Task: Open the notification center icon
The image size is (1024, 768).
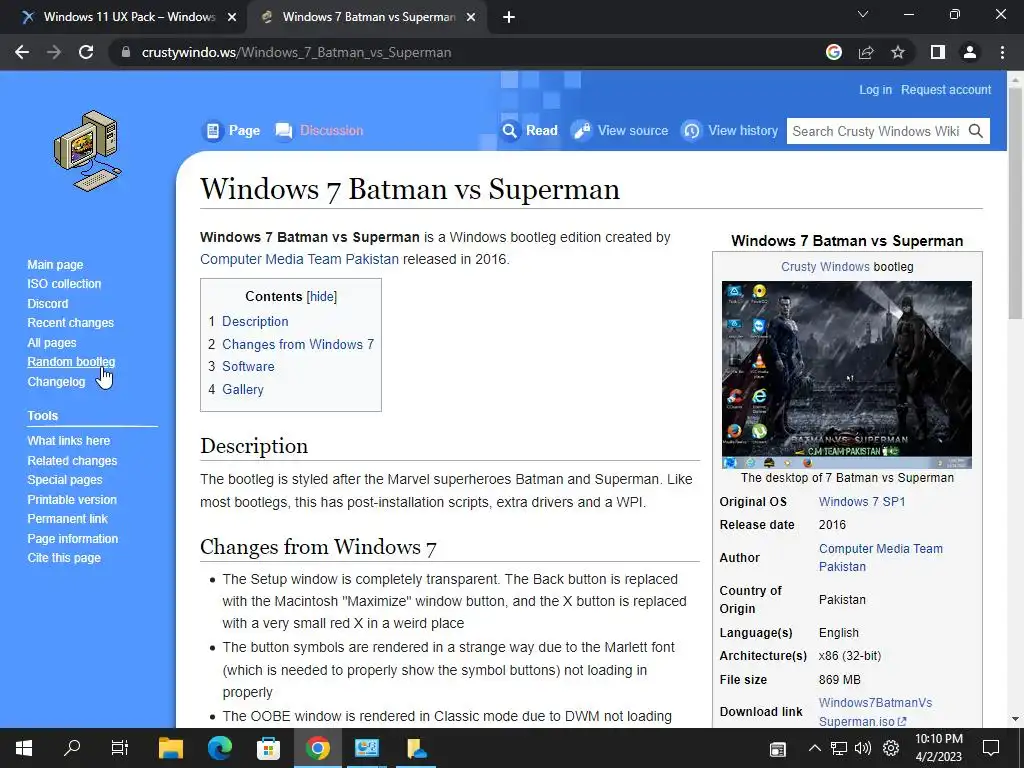Action: [991, 748]
